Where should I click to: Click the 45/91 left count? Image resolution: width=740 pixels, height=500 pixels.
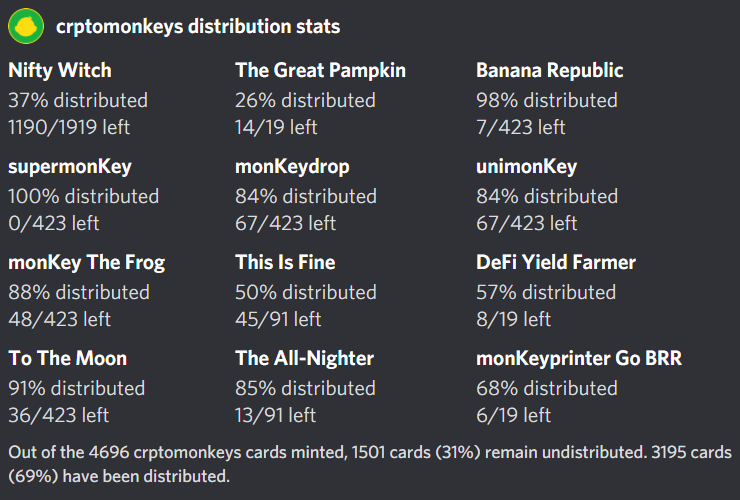[x=278, y=320]
